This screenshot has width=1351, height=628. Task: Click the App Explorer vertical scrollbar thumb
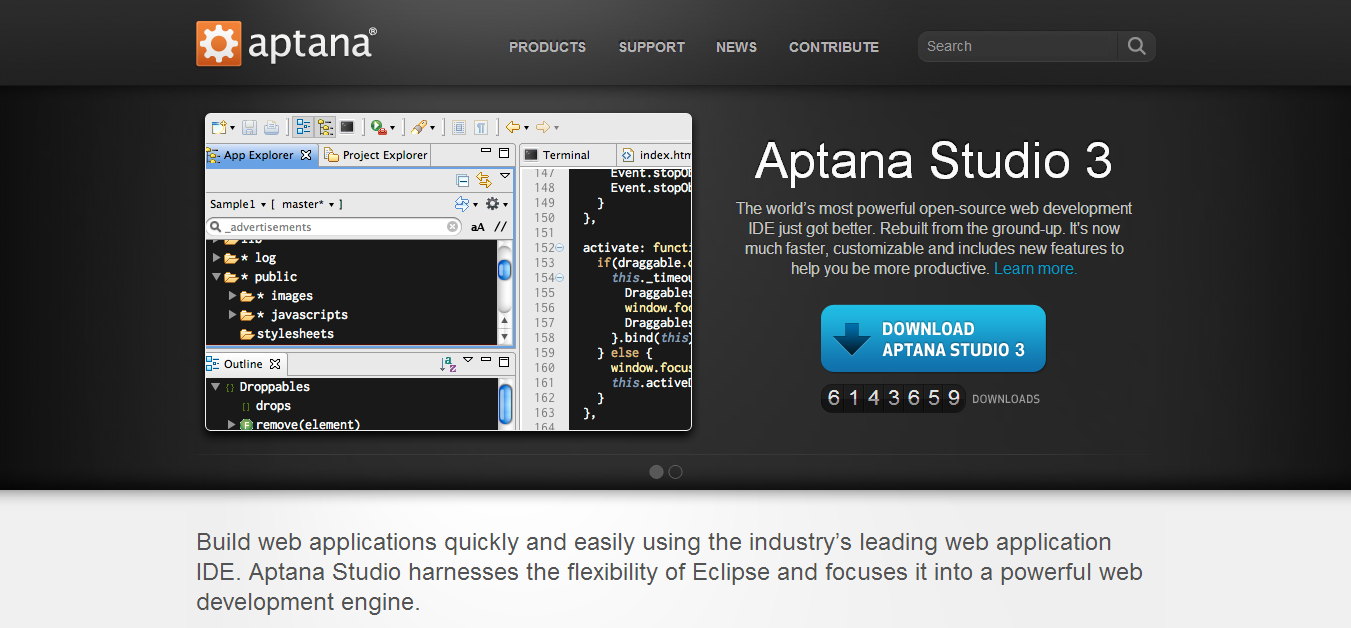505,270
